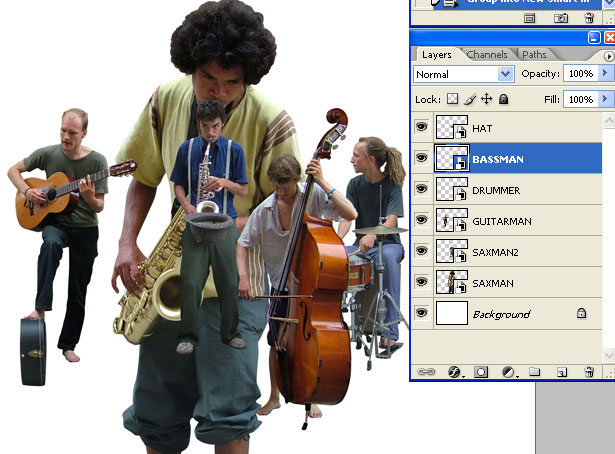Click the SAXMAN layer thumbnail
This screenshot has width=615, height=454.
tap(451, 282)
